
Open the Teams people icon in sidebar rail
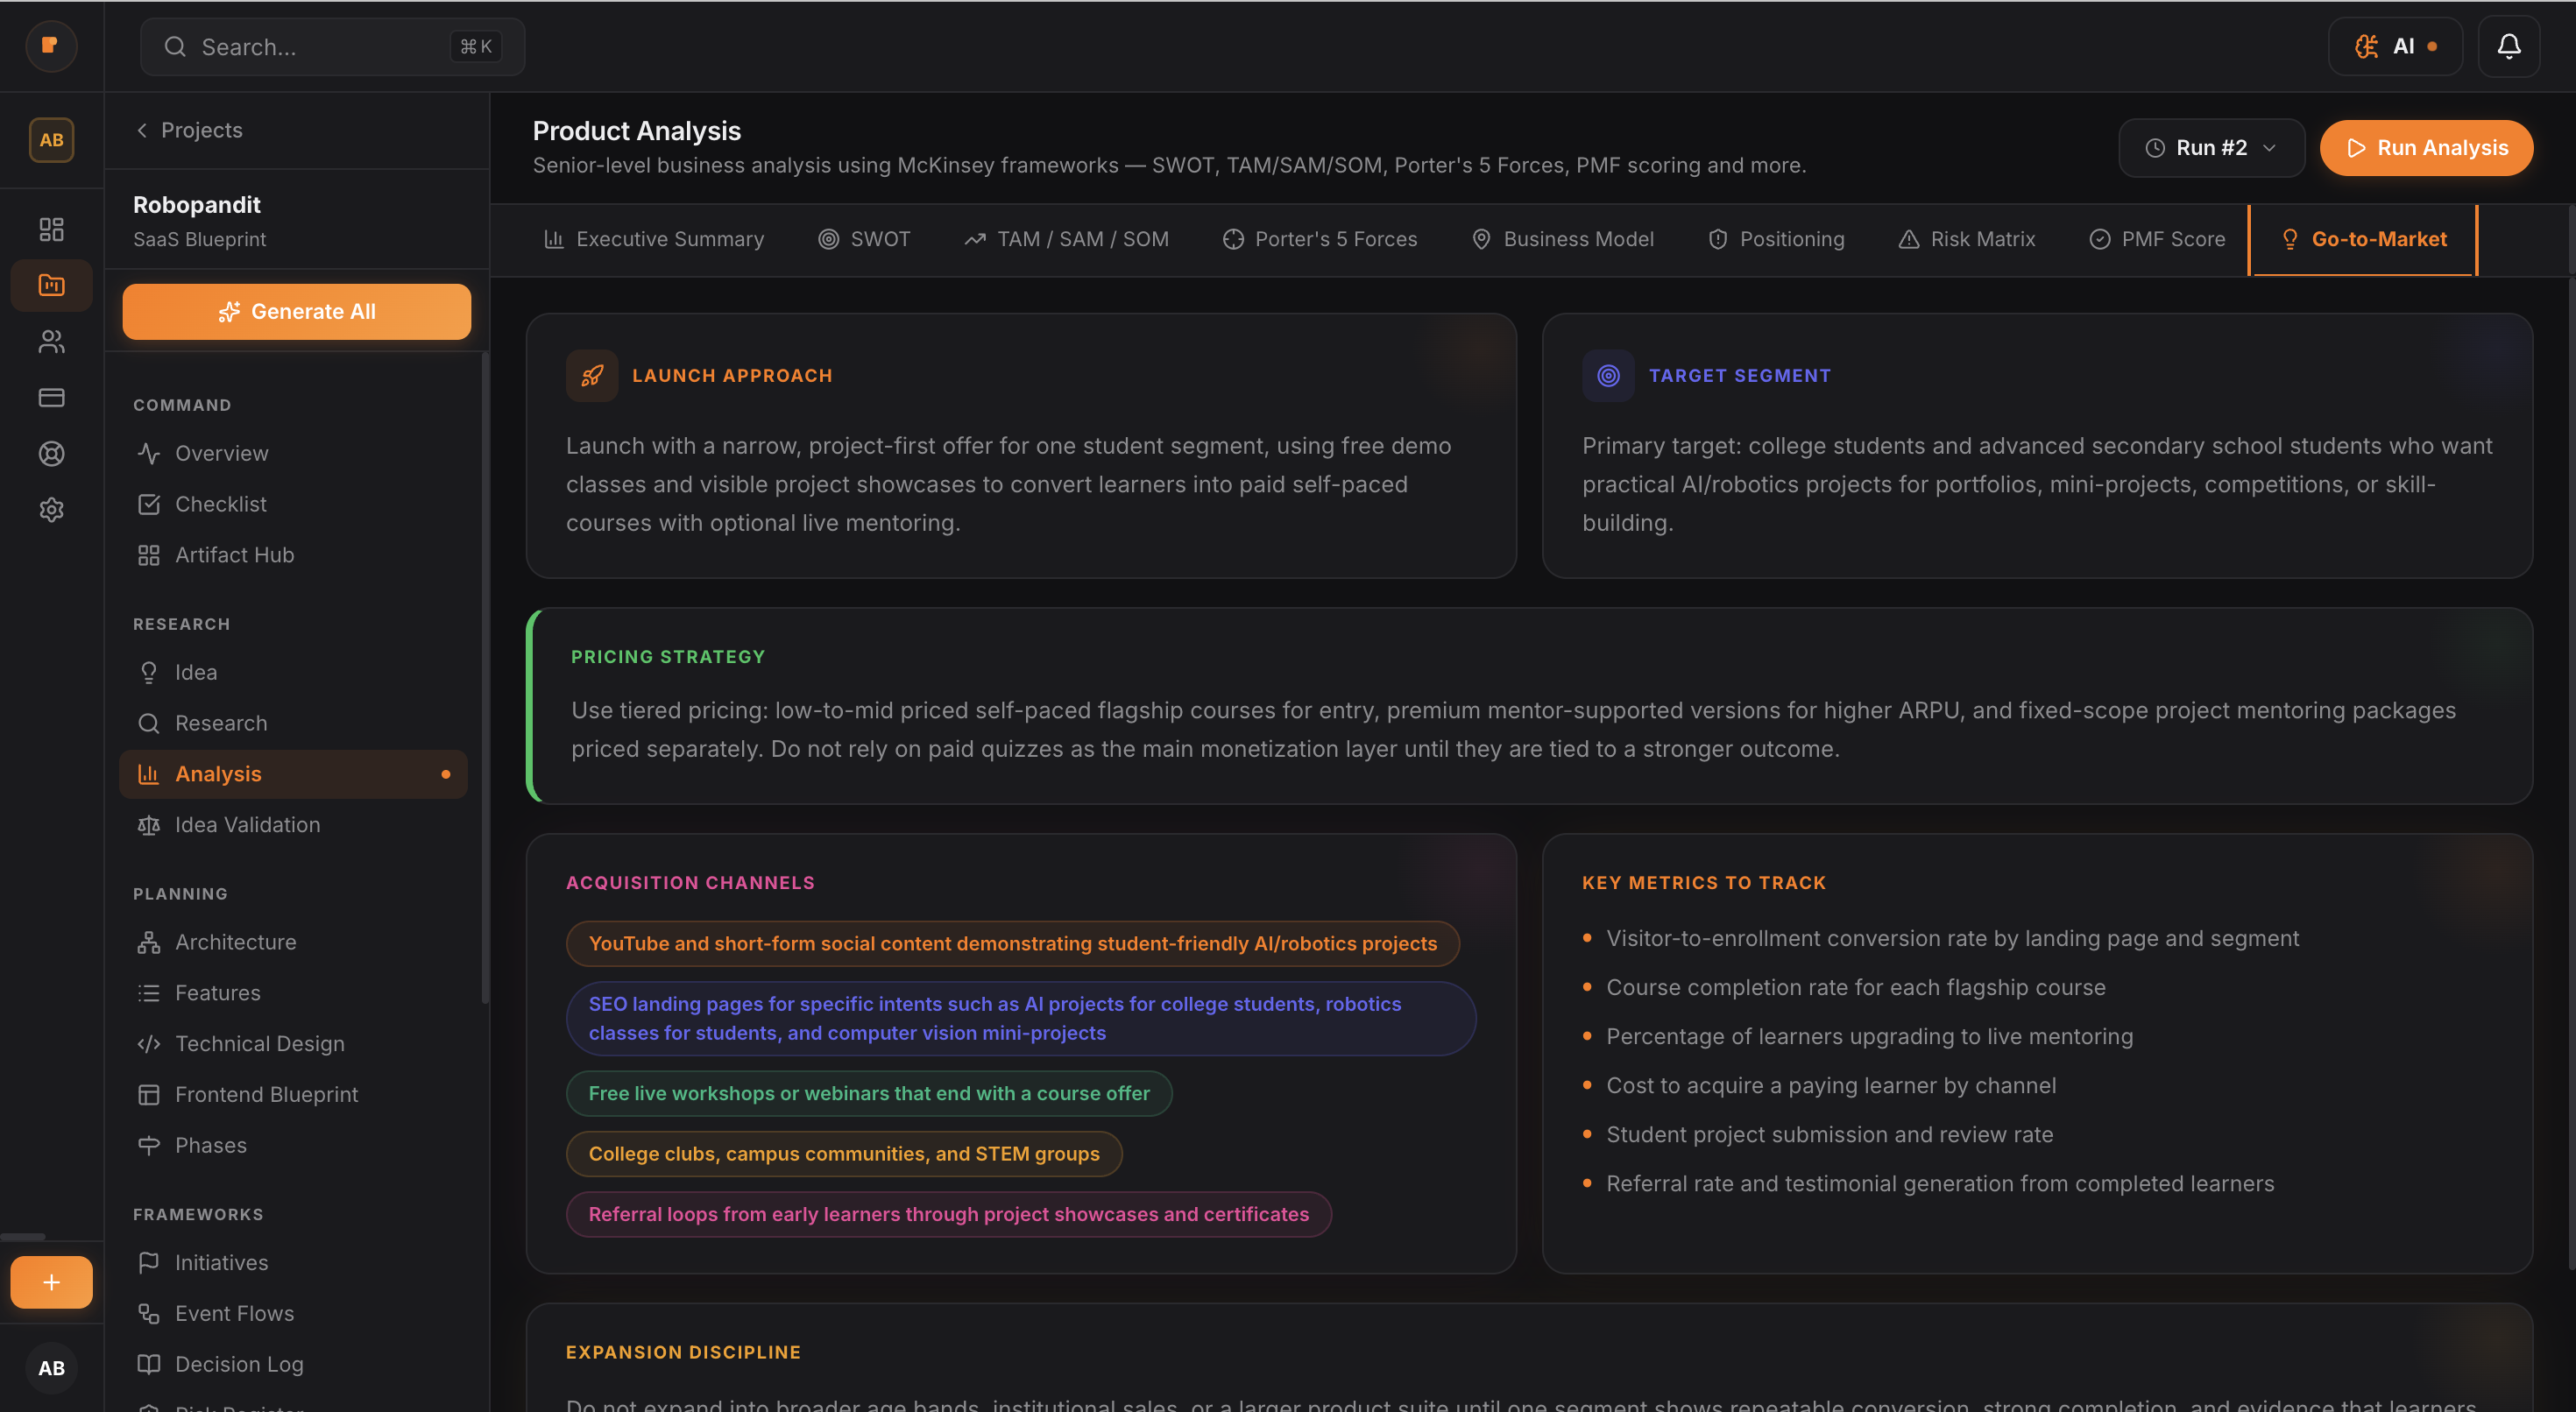pyautogui.click(x=51, y=341)
